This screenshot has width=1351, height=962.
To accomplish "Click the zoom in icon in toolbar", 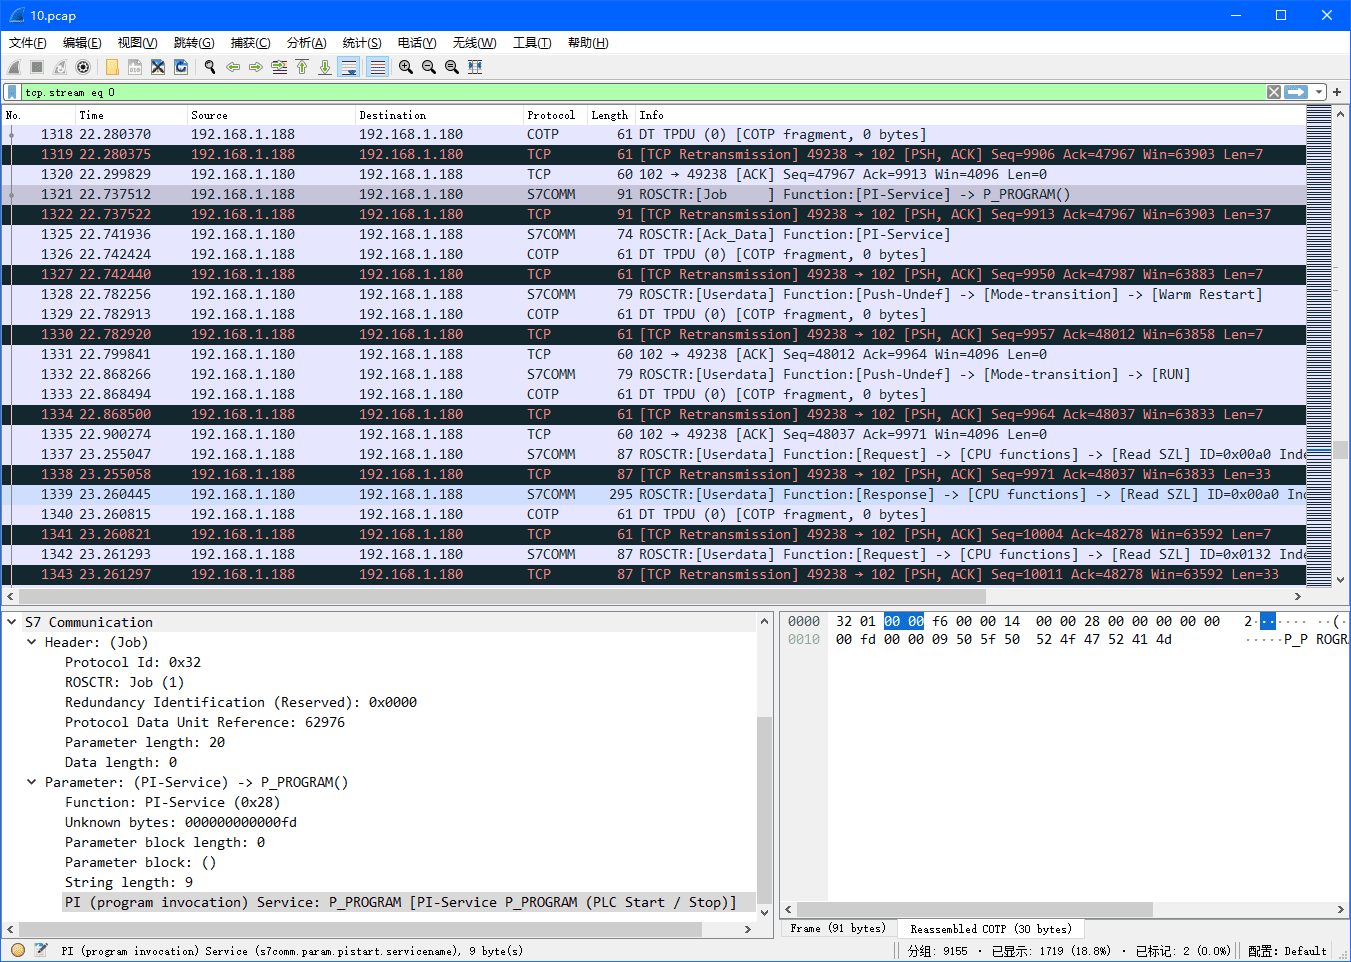I will pos(406,67).
